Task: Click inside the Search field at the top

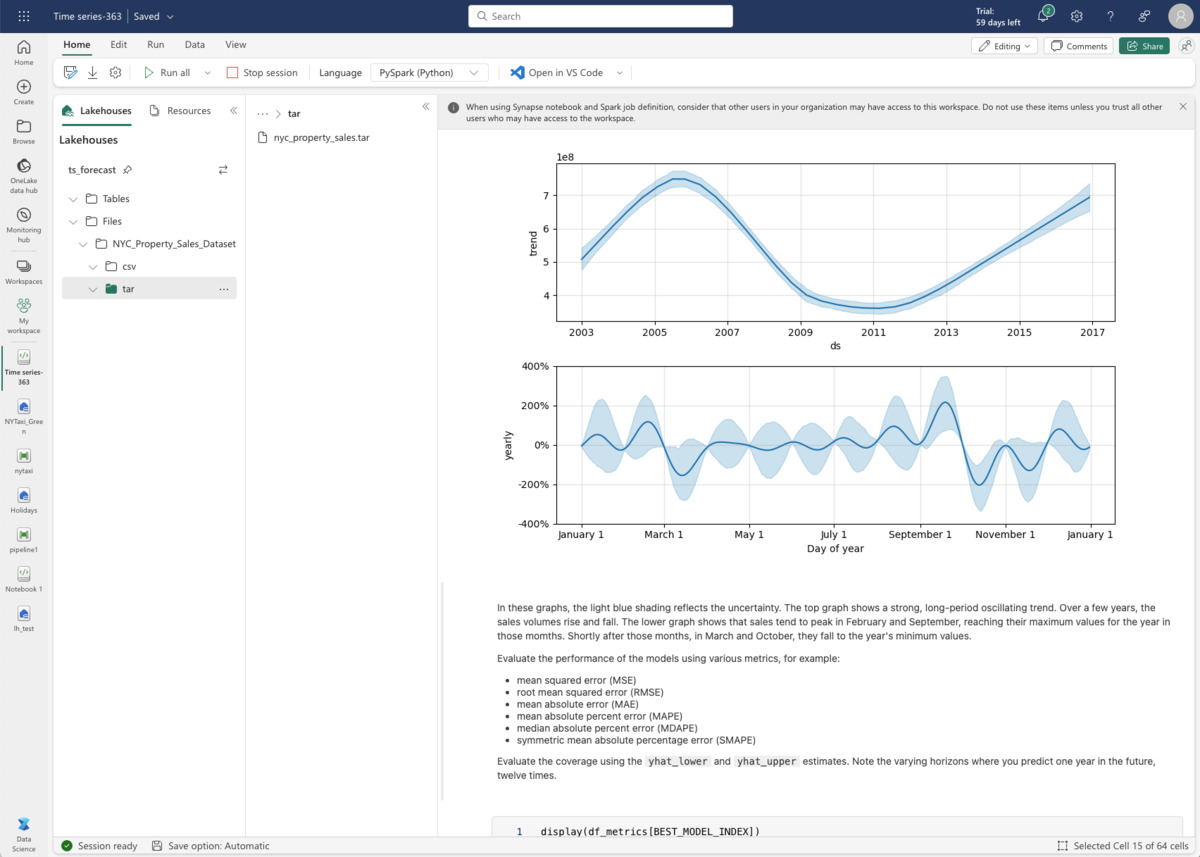Action: 599,15
